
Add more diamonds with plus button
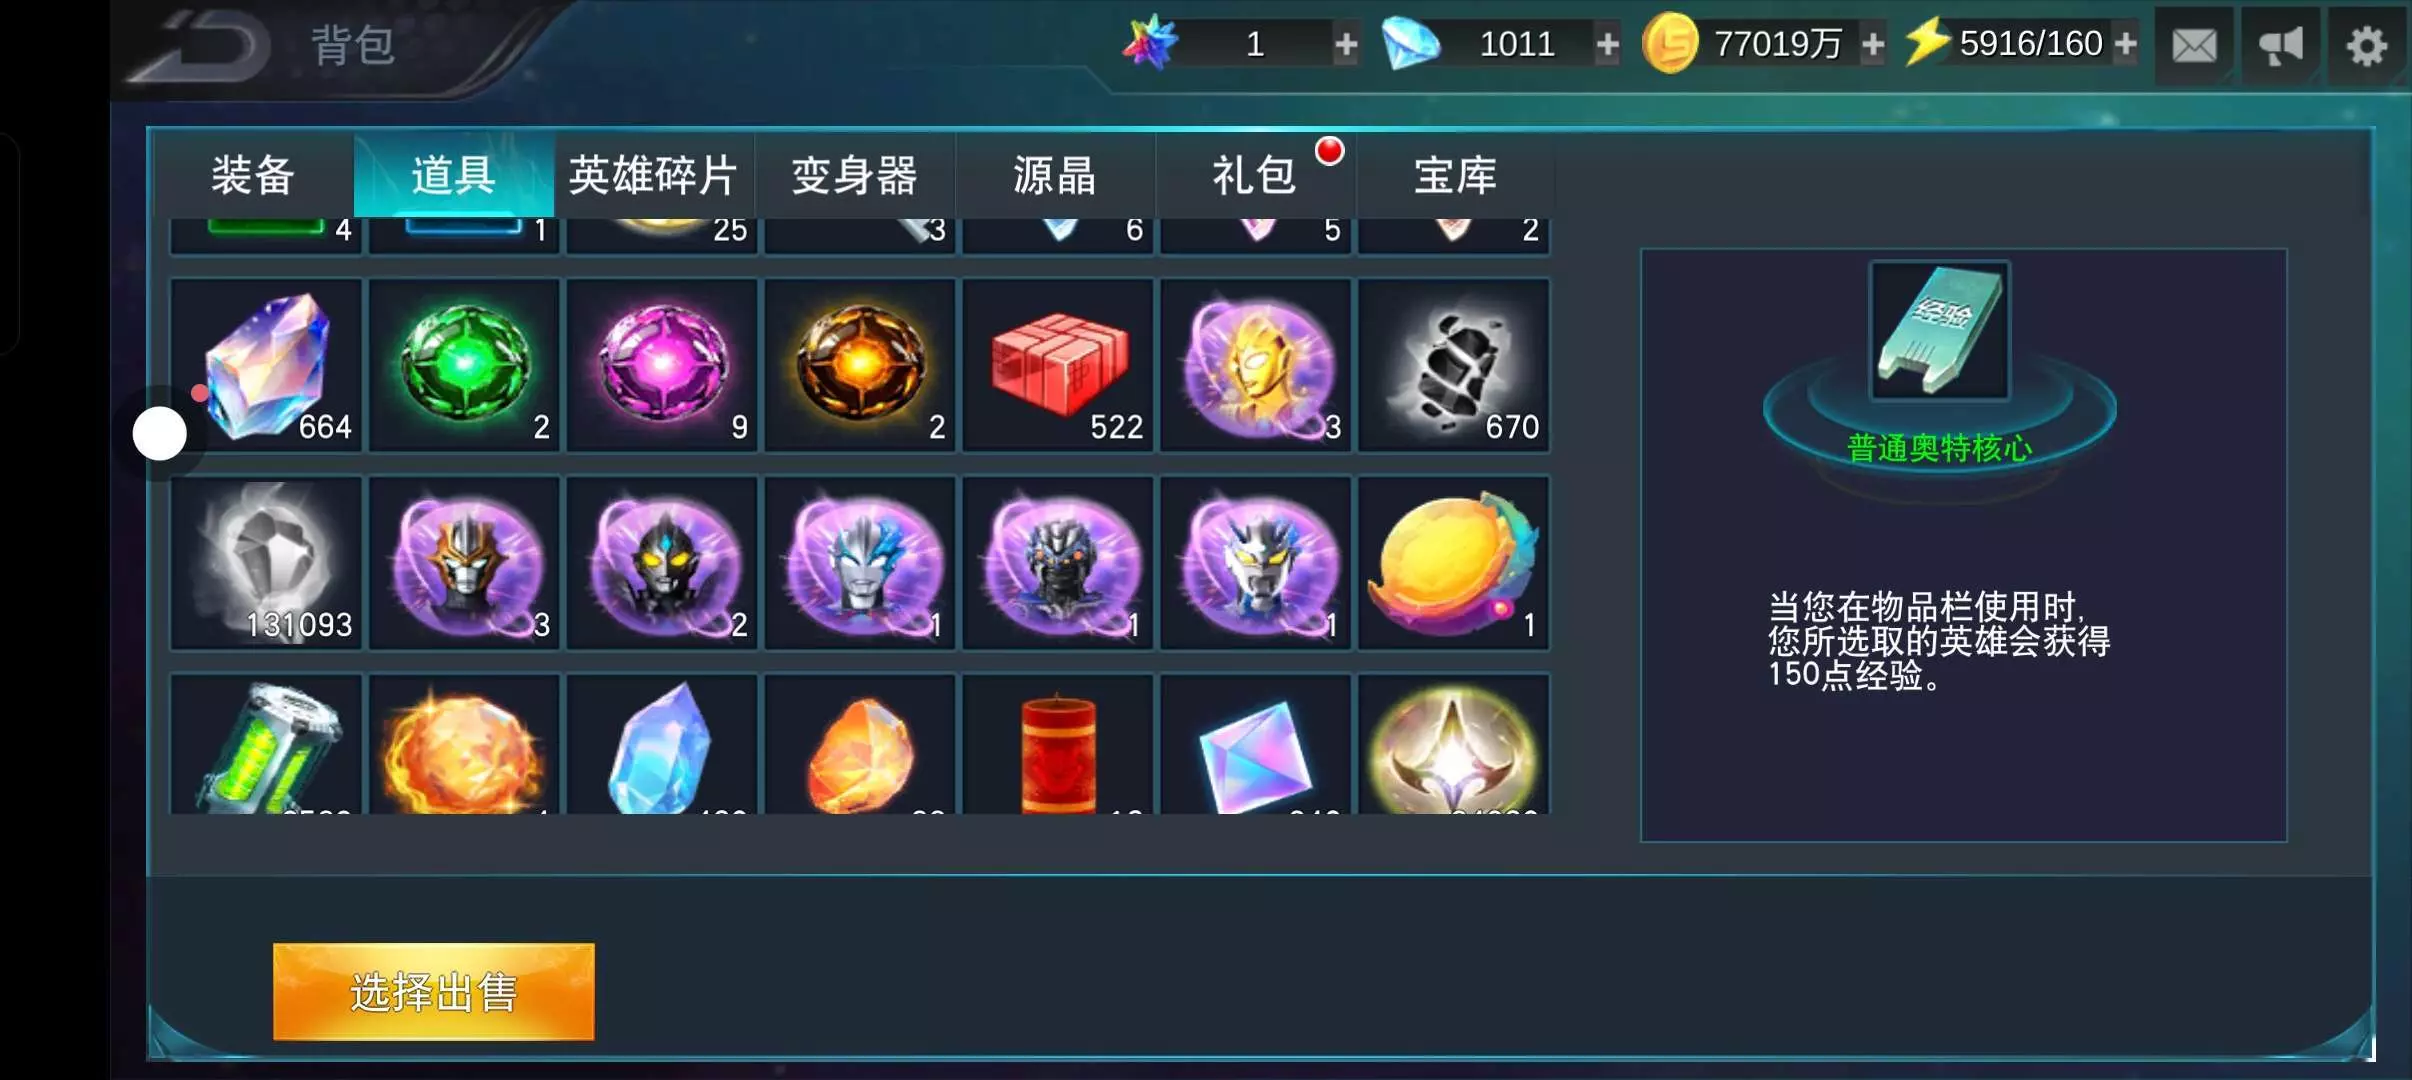click(1607, 45)
